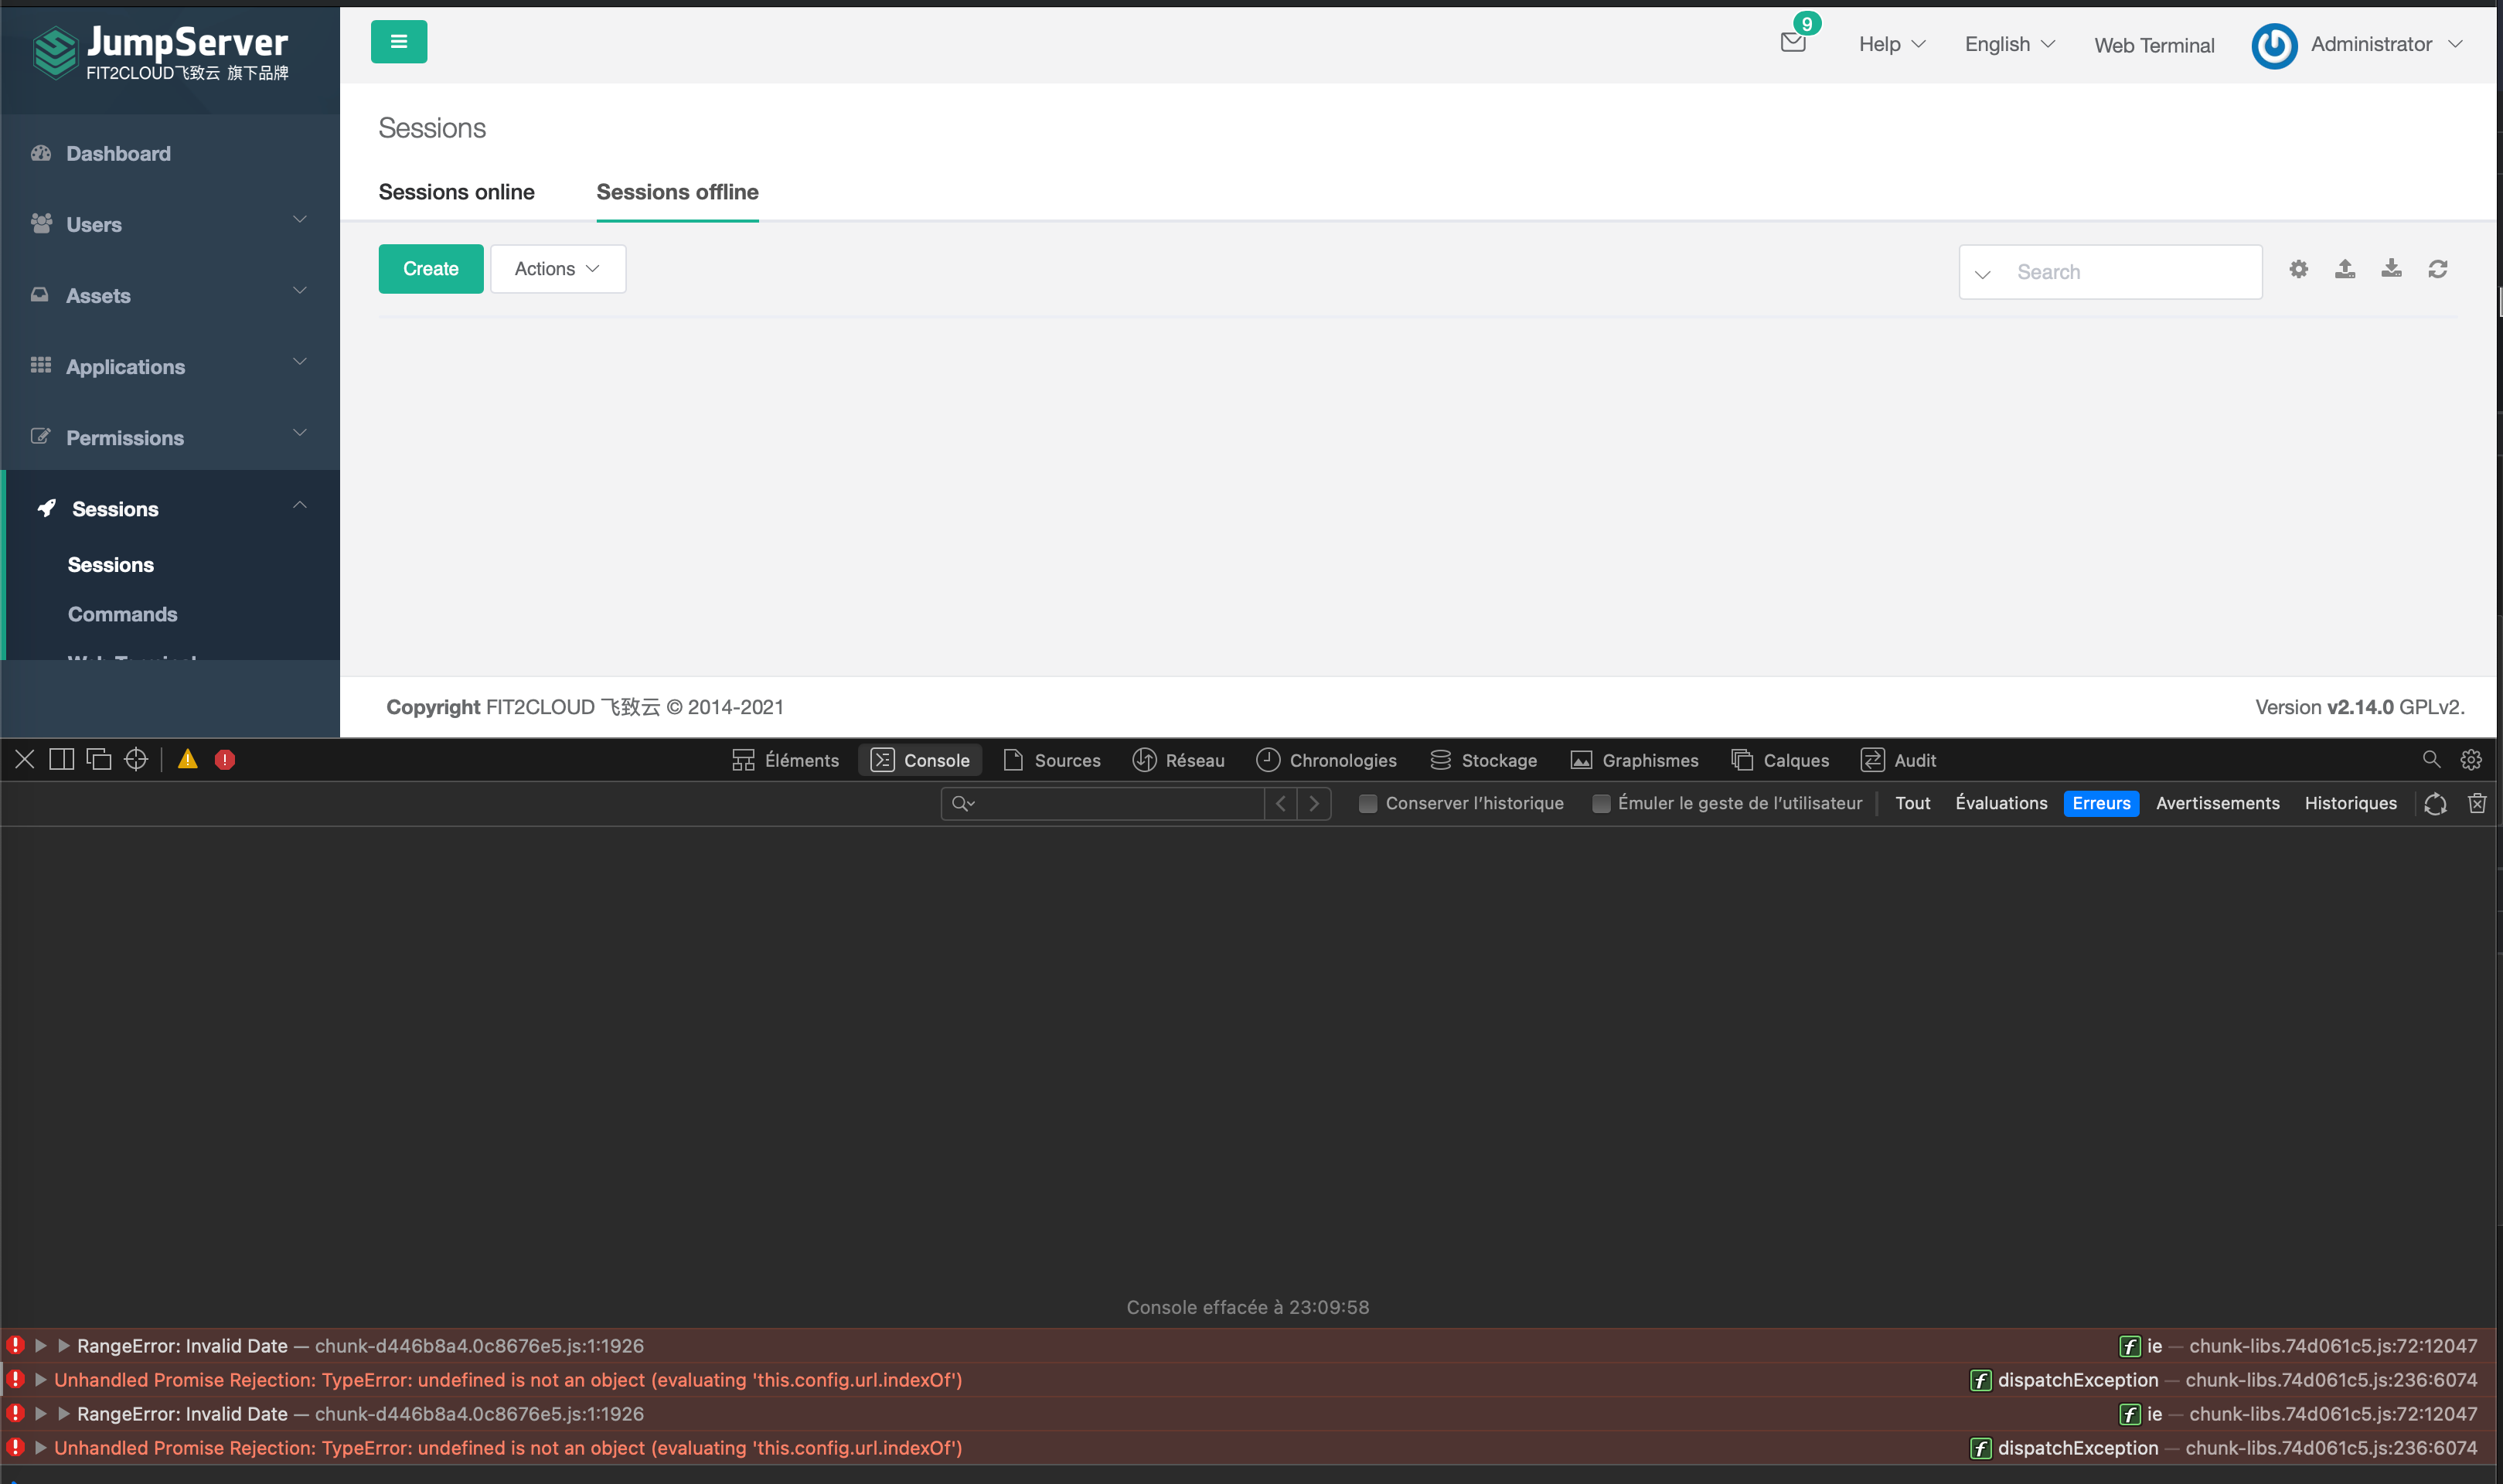Expand the first RangeError console entry

[x=41, y=1346]
